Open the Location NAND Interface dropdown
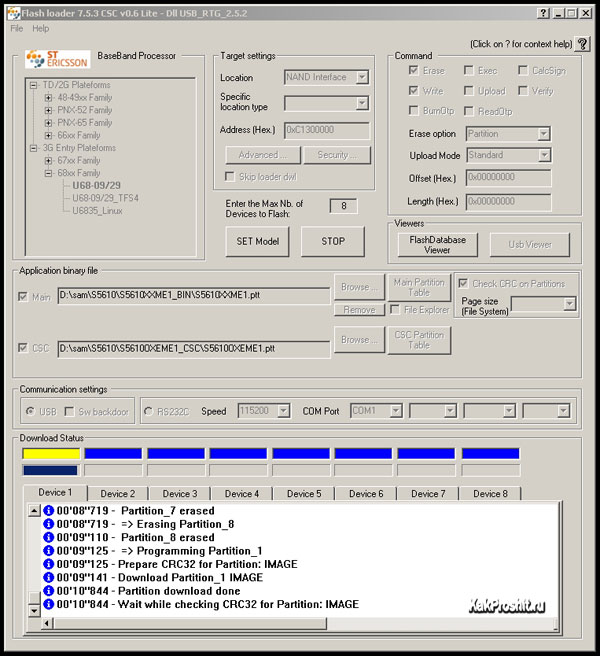This screenshot has width=600, height=656. pos(361,77)
